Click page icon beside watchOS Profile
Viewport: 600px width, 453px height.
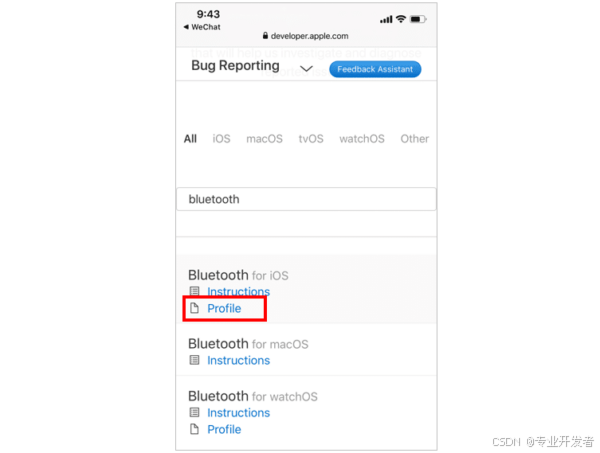pos(194,429)
